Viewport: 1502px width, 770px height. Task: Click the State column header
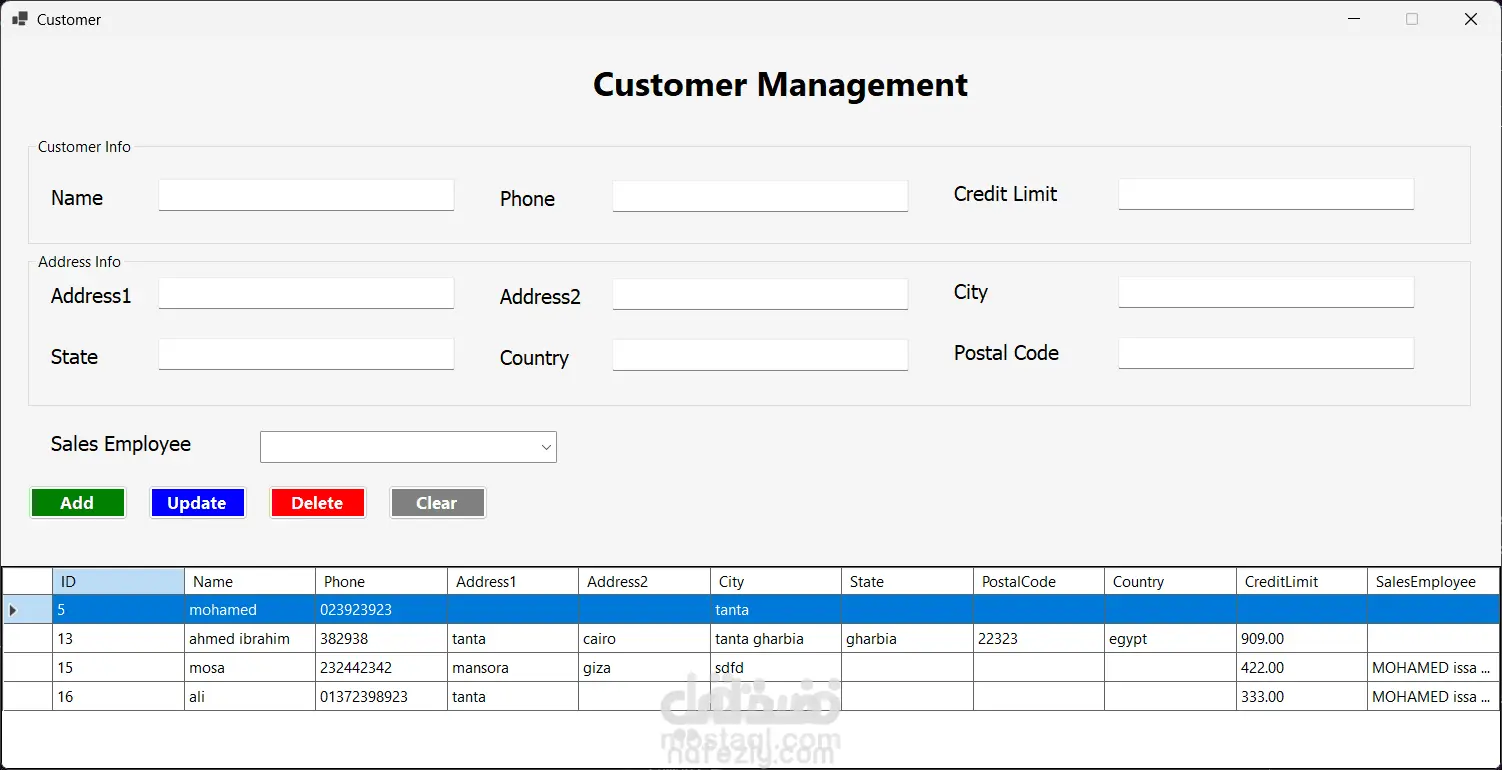907,581
